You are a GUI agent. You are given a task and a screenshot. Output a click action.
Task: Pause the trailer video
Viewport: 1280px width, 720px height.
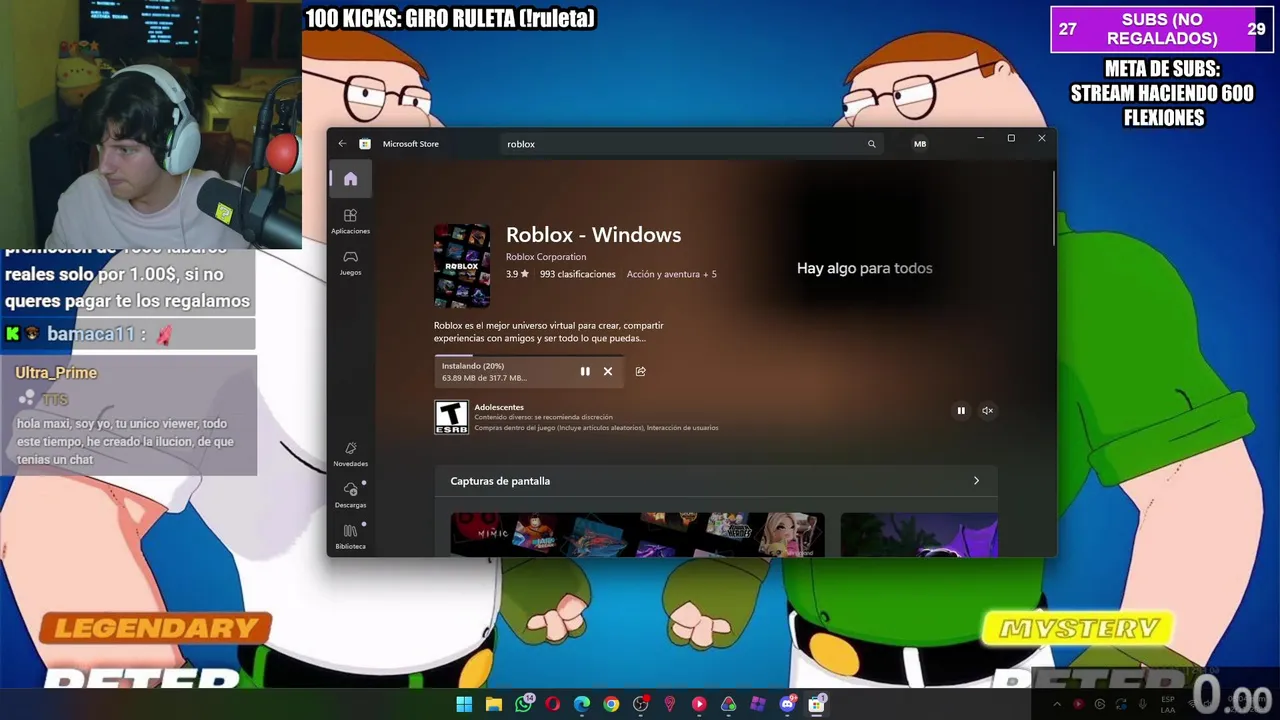coord(961,410)
